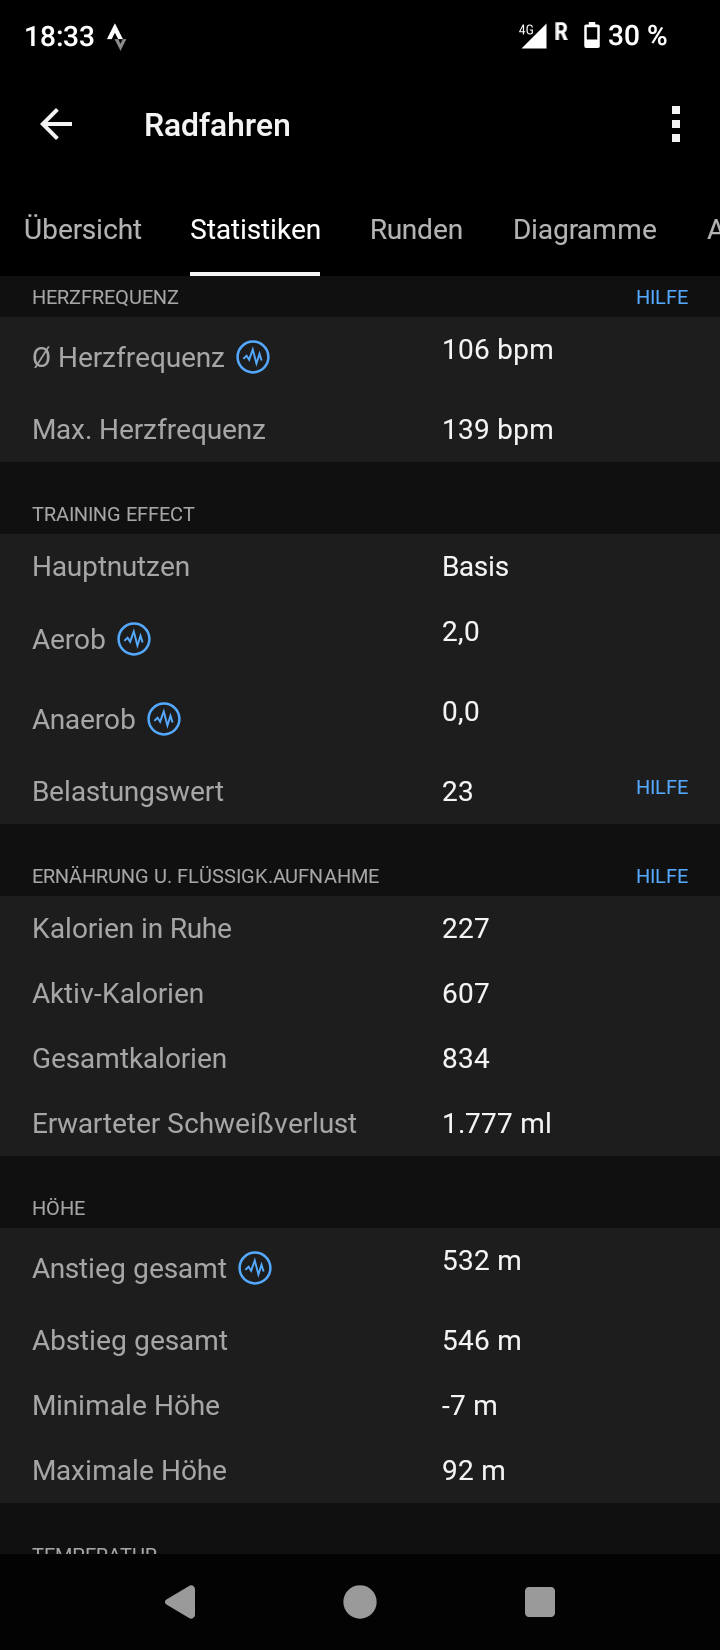
Task: Tap Firstbeat icon beside Anaerob
Action: [164, 719]
